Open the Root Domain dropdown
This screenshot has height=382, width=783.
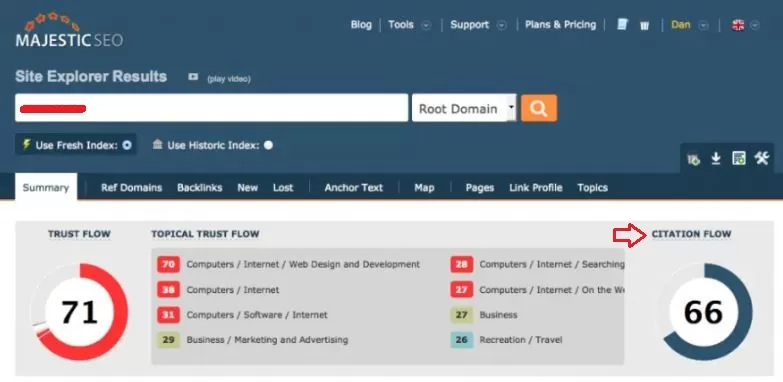464,108
